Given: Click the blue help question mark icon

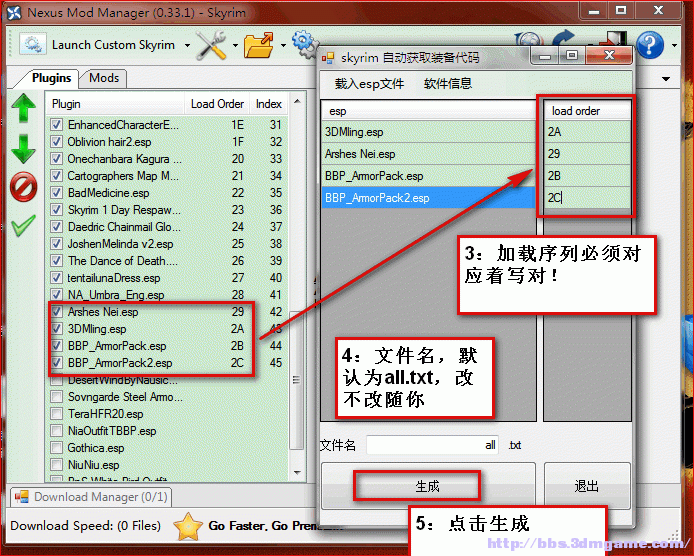Looking at the screenshot, I should click(x=649, y=44).
